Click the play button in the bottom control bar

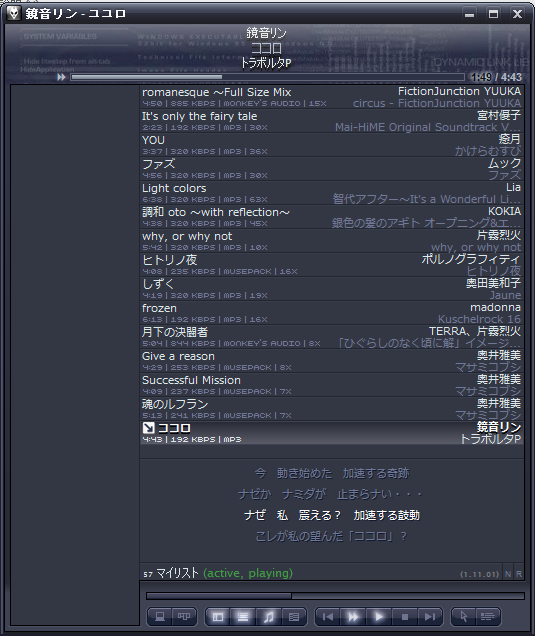pyautogui.click(x=378, y=617)
